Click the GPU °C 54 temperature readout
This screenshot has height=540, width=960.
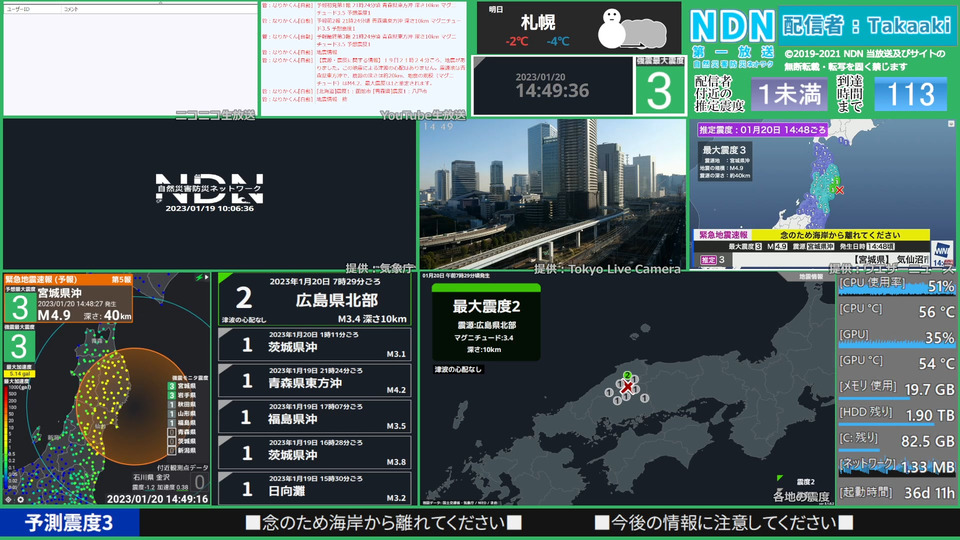[896, 363]
